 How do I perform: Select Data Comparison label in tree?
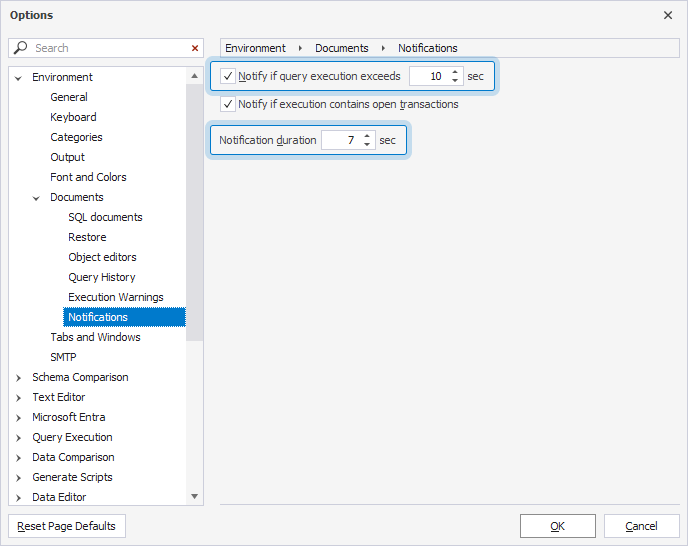pos(73,457)
